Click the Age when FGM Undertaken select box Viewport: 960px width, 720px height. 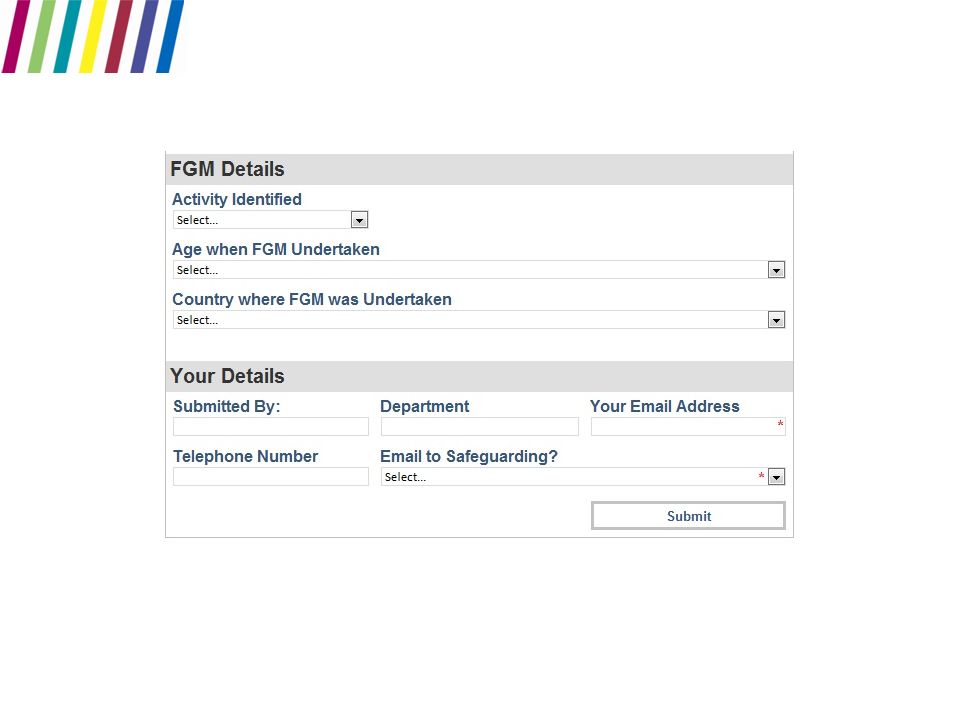[x=479, y=270]
